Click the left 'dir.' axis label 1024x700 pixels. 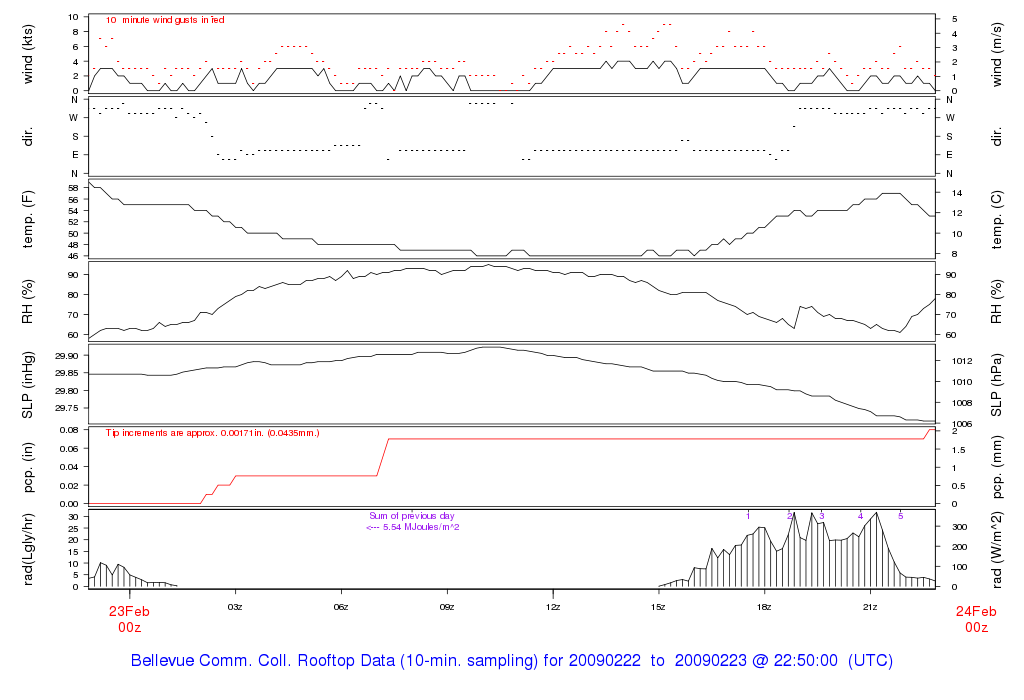(27, 136)
